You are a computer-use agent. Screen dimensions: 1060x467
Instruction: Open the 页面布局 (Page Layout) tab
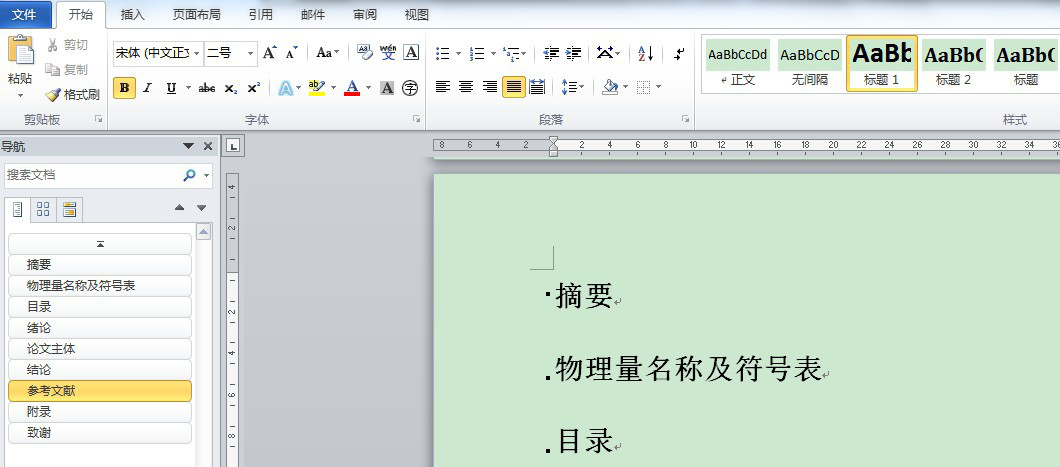point(196,15)
